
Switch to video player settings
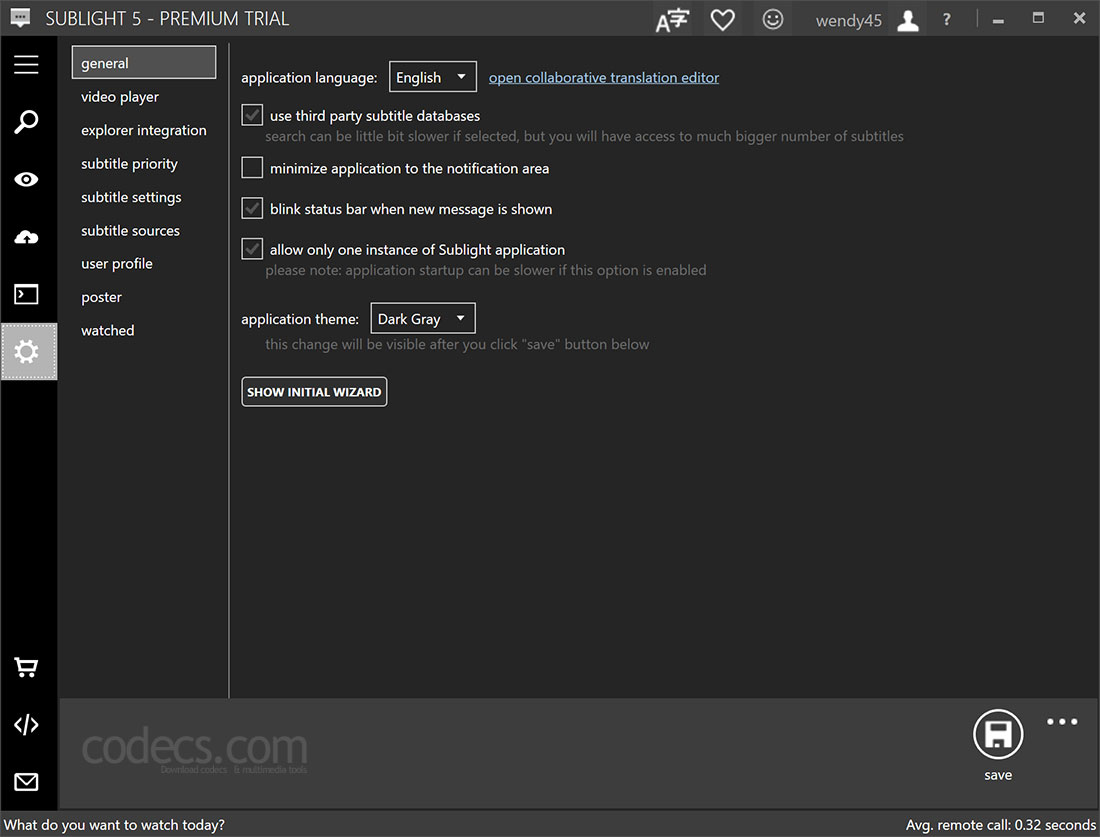click(120, 97)
